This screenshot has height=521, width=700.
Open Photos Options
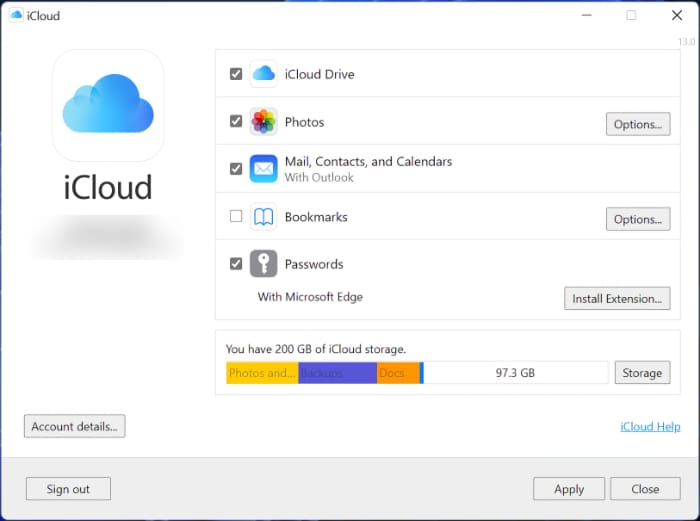[x=638, y=124]
